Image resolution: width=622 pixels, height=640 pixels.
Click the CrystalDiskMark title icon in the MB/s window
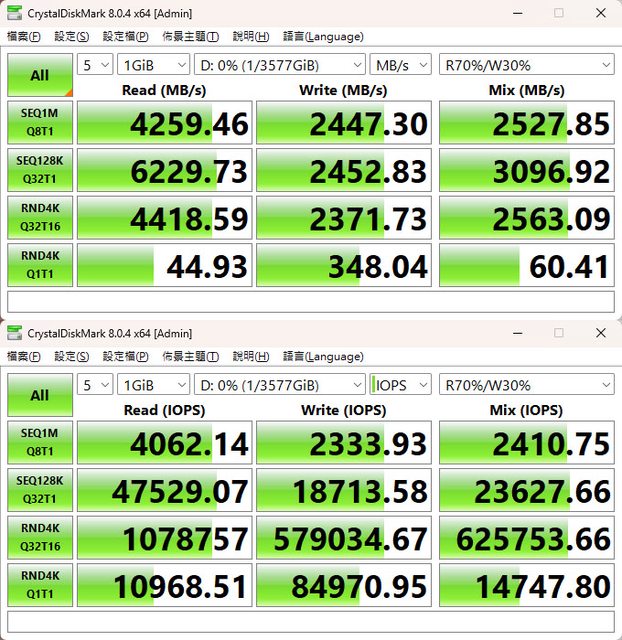point(13,13)
